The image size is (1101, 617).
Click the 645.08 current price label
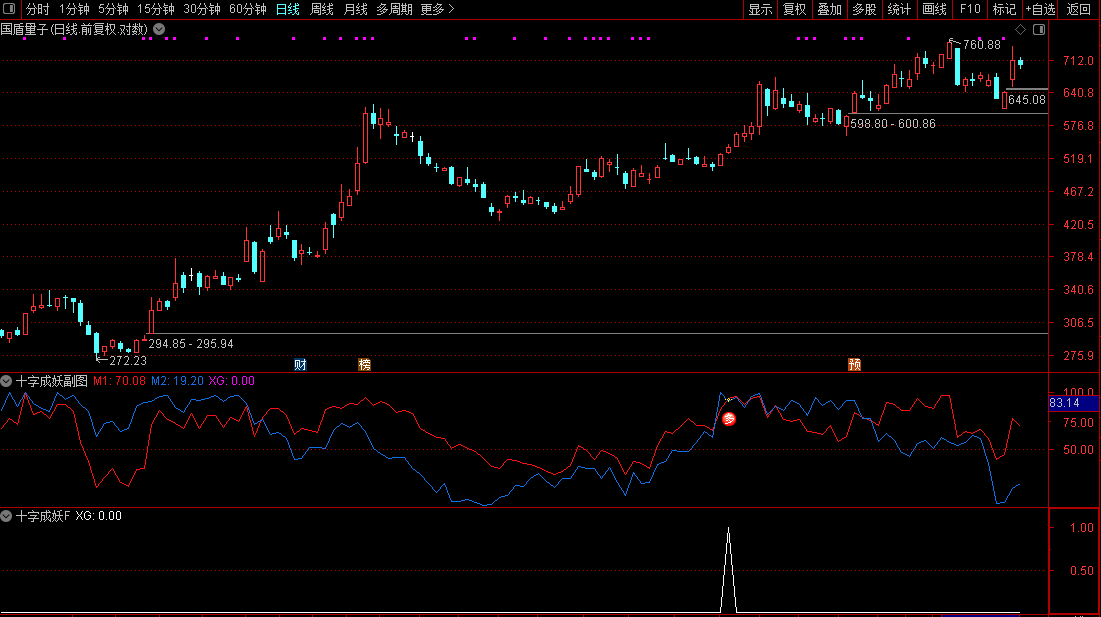click(1027, 100)
